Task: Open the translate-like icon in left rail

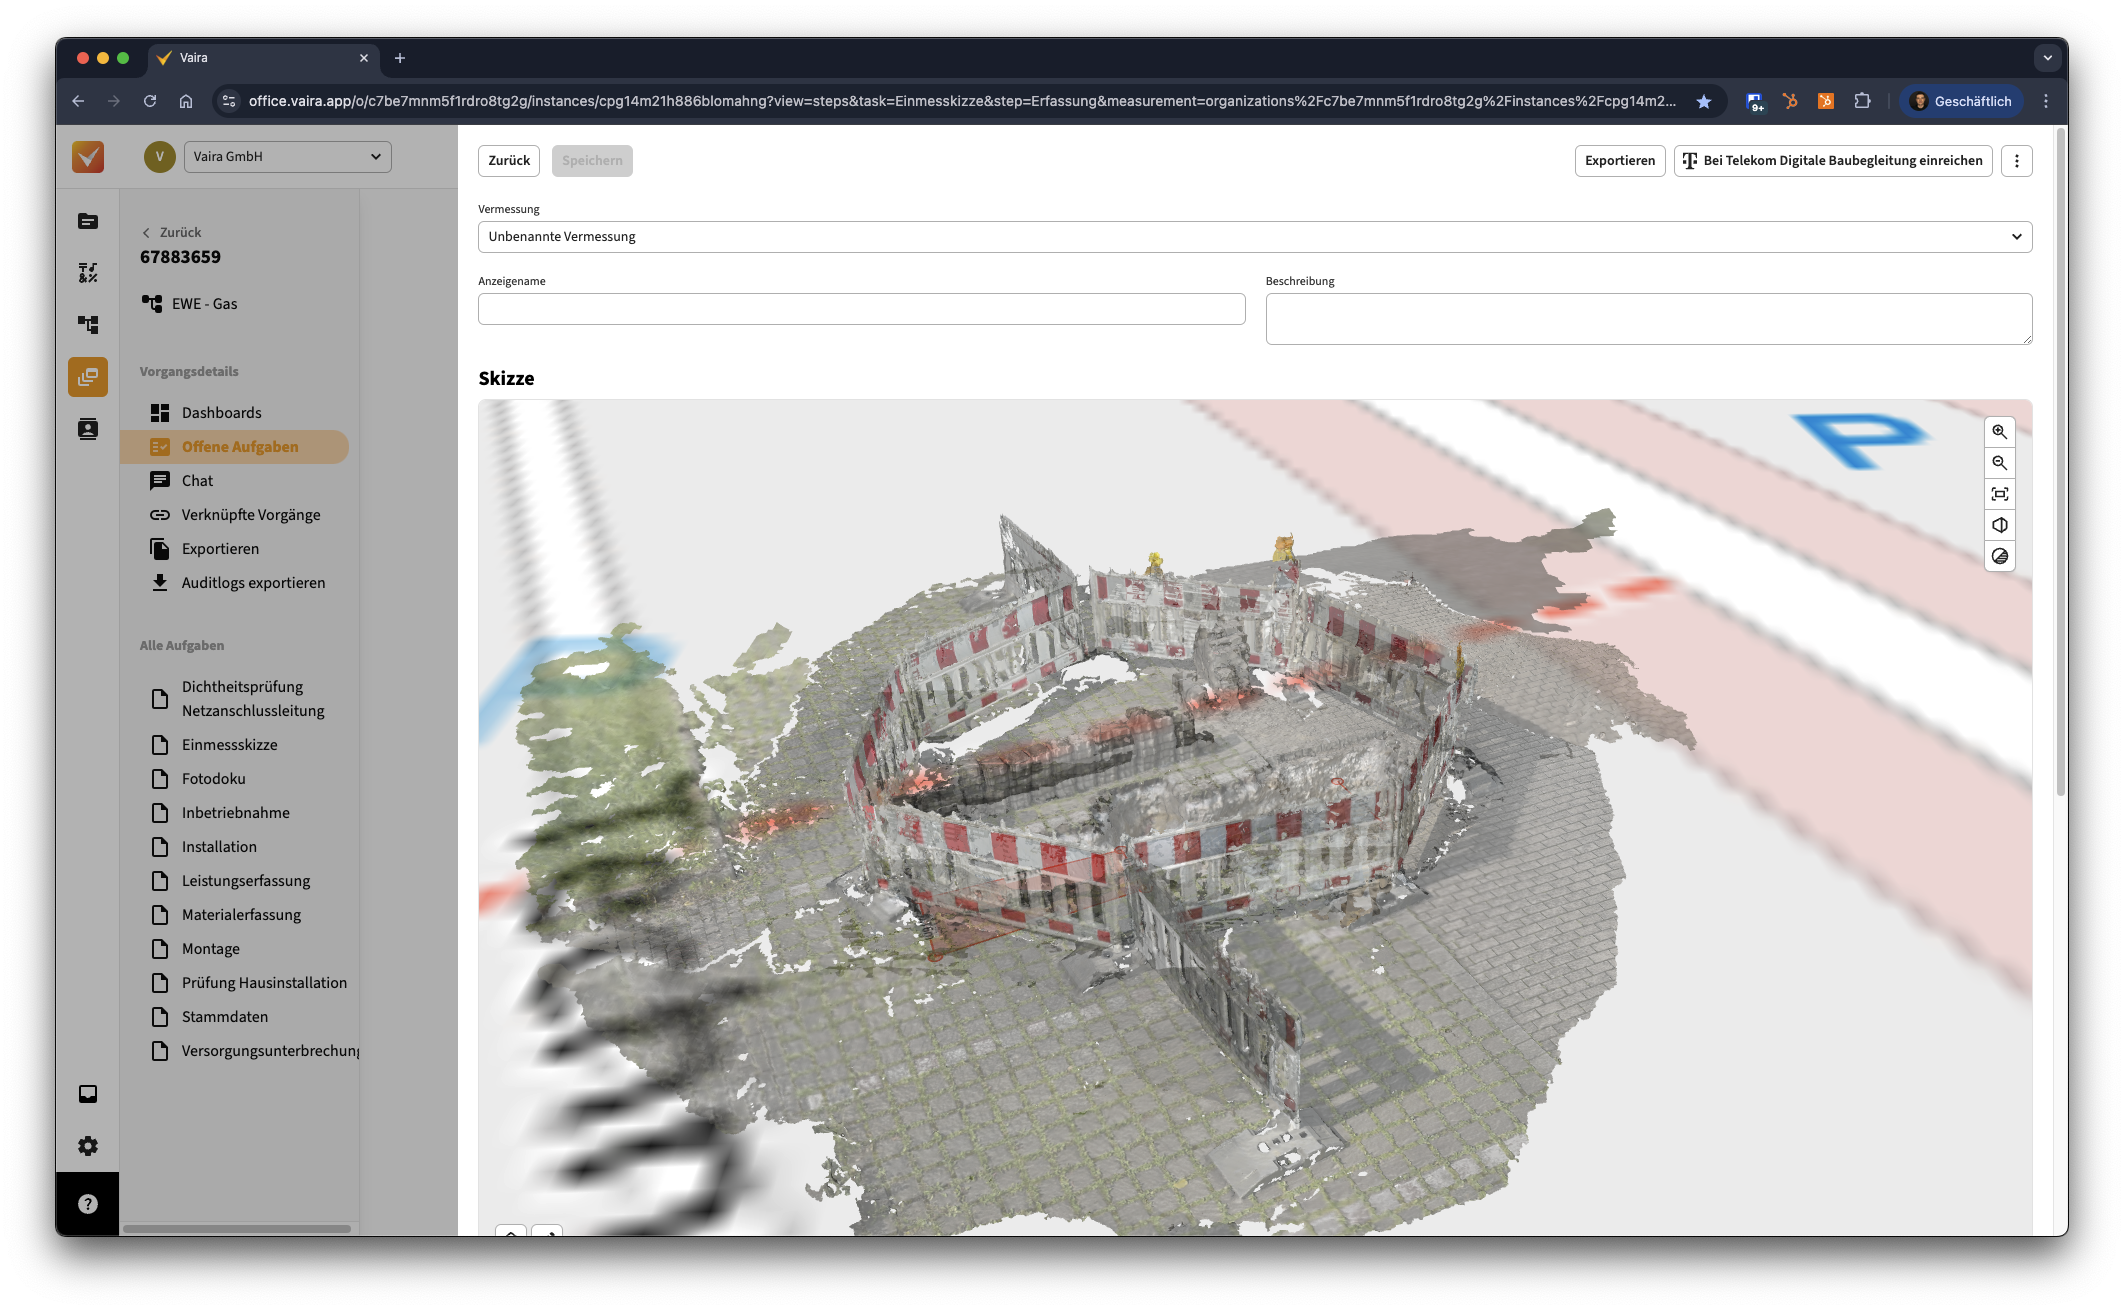Action: click(x=88, y=273)
